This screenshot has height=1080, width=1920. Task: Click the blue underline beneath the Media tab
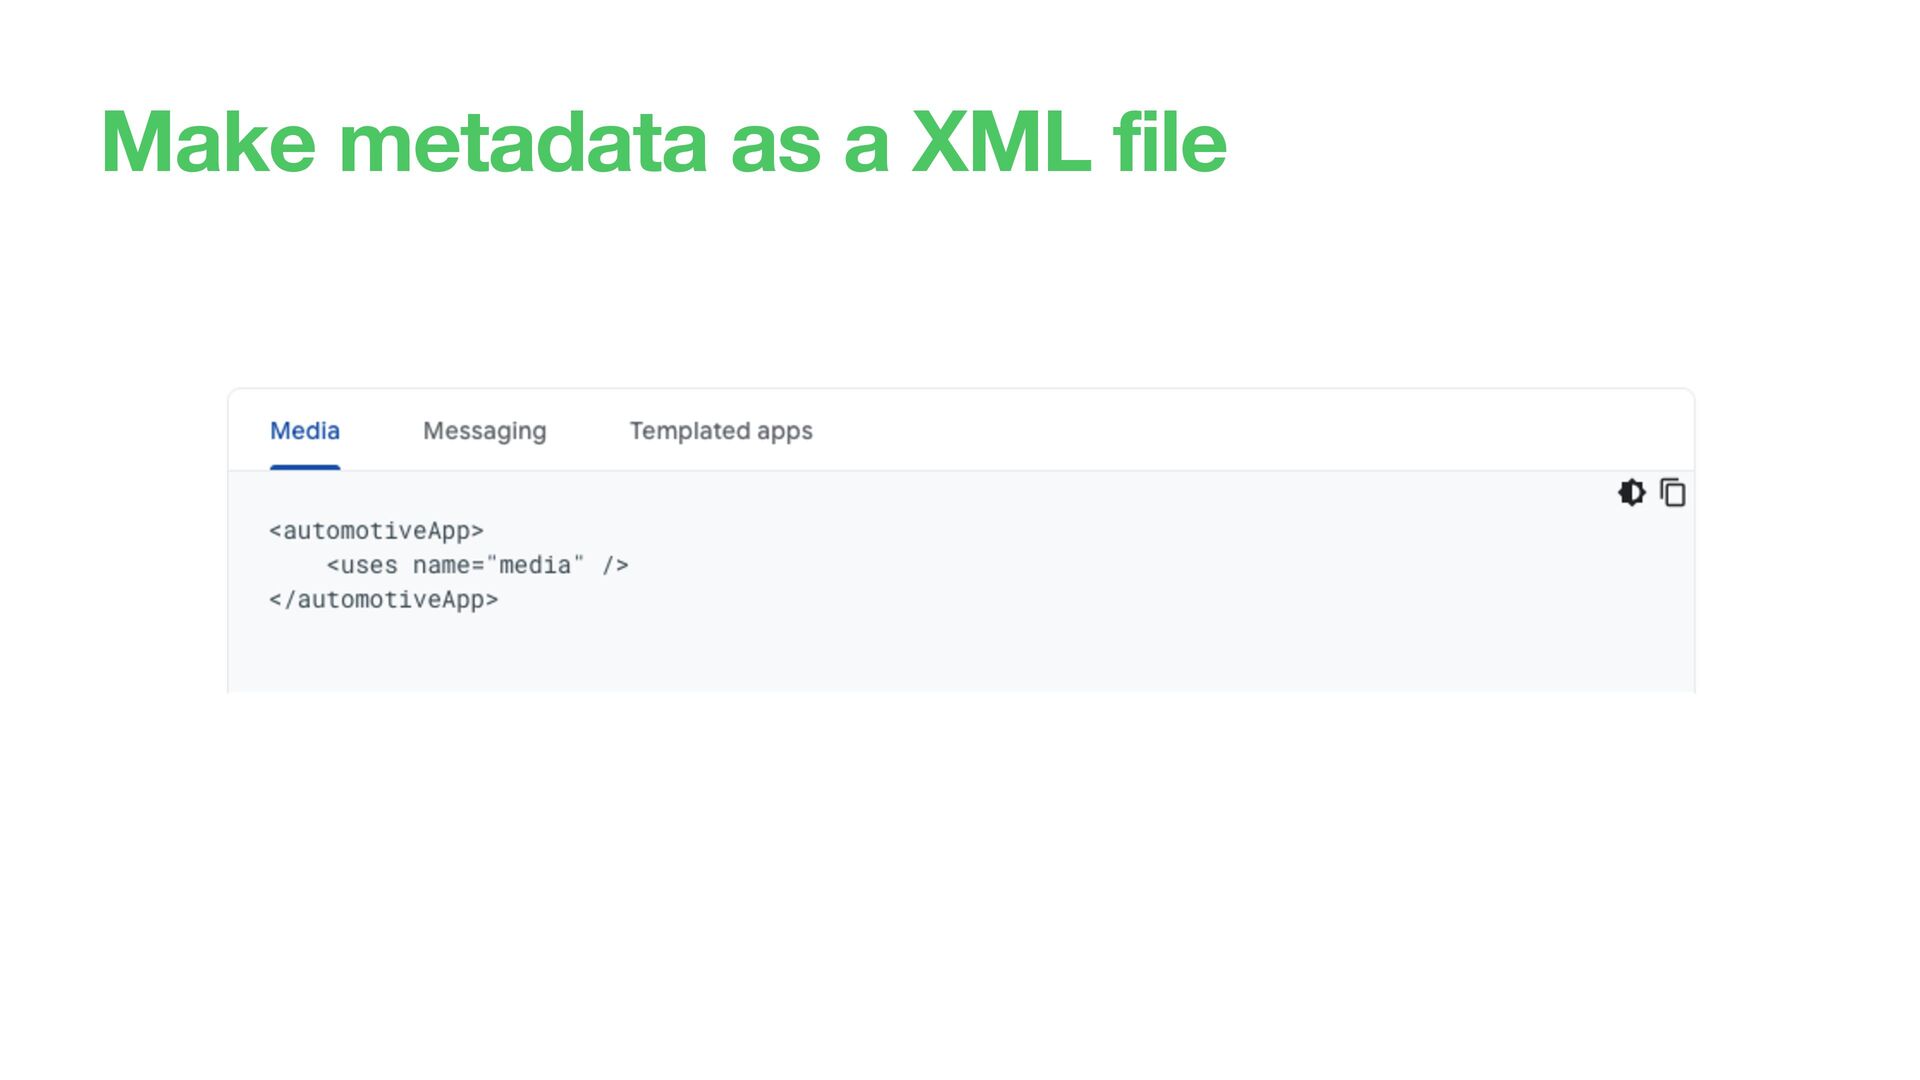pos(305,467)
